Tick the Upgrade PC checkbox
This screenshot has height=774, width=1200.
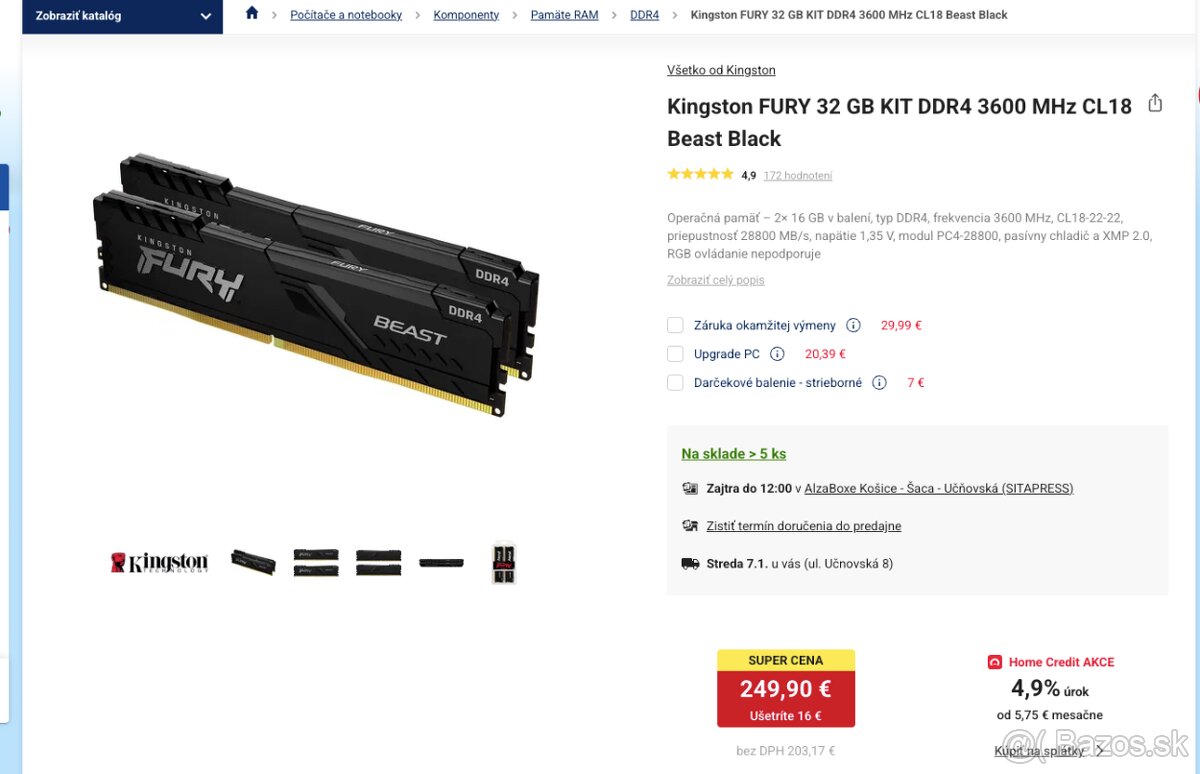click(x=675, y=354)
